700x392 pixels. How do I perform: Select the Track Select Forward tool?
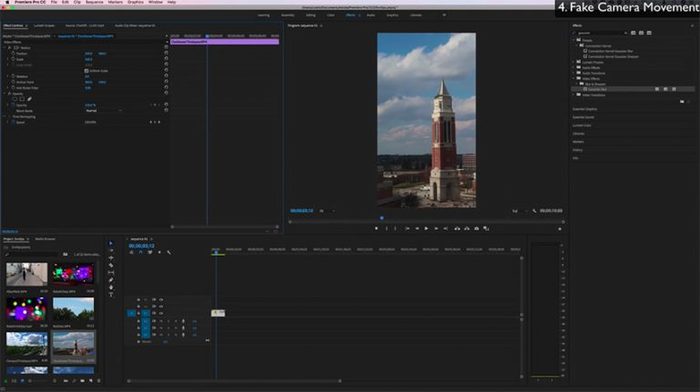pos(111,250)
